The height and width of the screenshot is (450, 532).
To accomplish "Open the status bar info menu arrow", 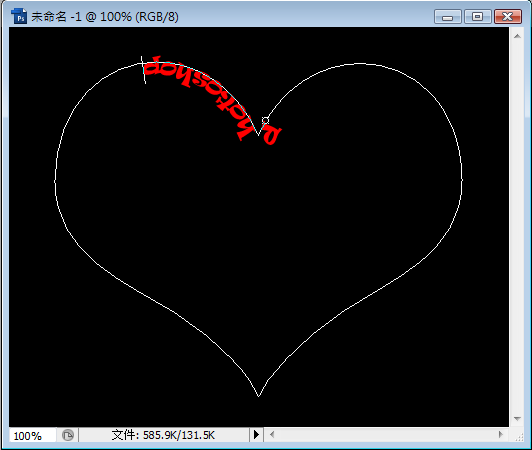I will [x=256, y=434].
